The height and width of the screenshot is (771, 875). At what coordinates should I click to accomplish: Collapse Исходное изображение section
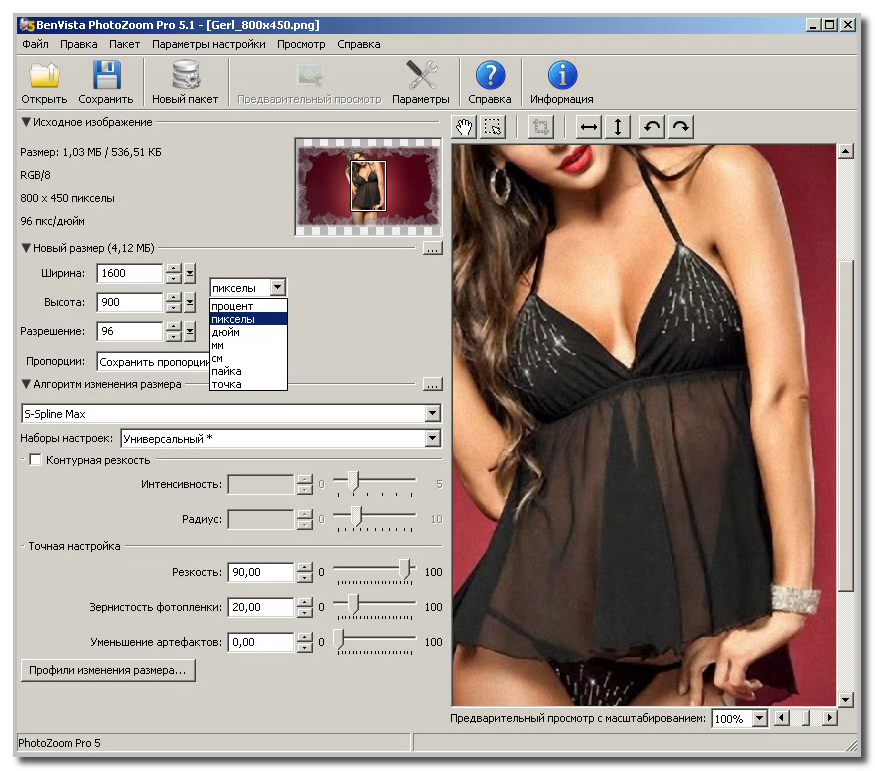(26, 122)
